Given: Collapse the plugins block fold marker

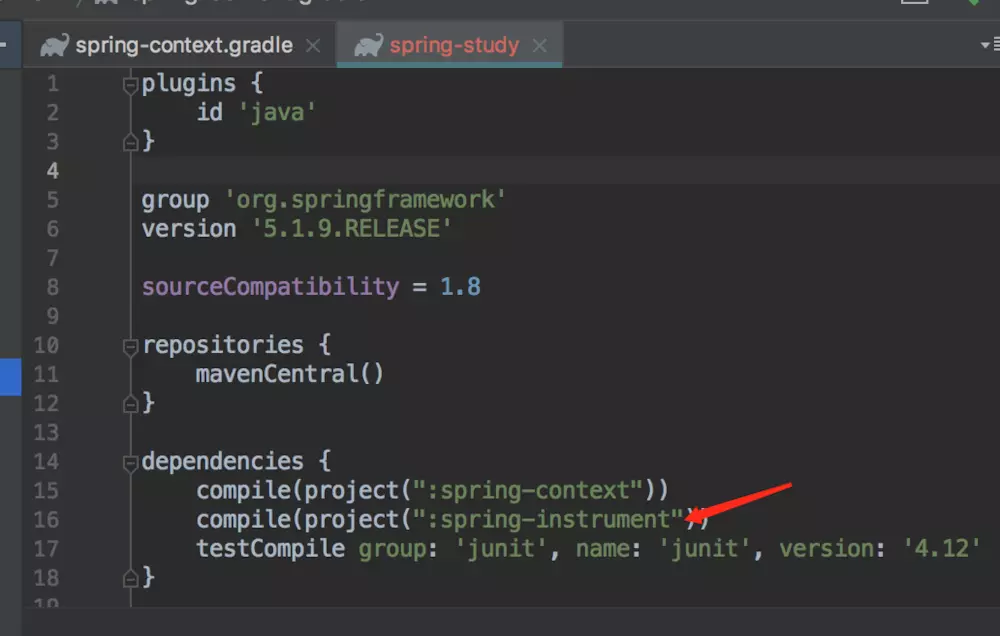Looking at the screenshot, I should [x=130, y=85].
